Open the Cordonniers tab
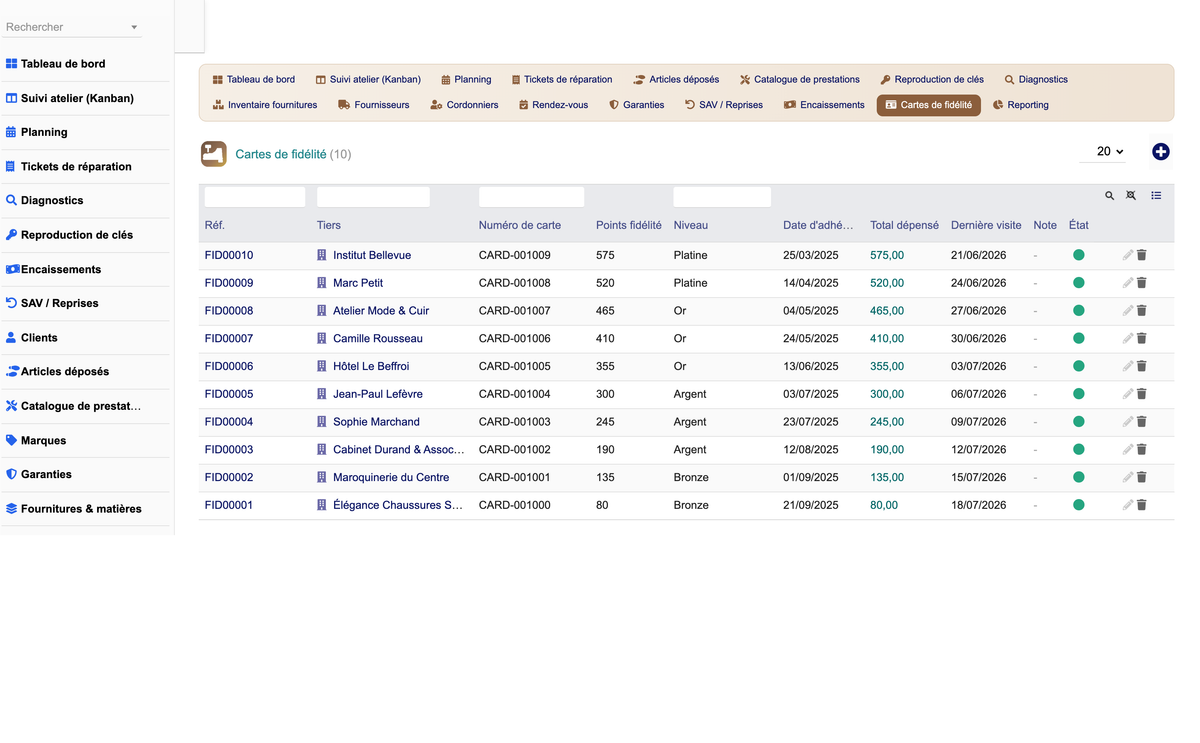The height and width of the screenshot is (743, 1200). 464,105
